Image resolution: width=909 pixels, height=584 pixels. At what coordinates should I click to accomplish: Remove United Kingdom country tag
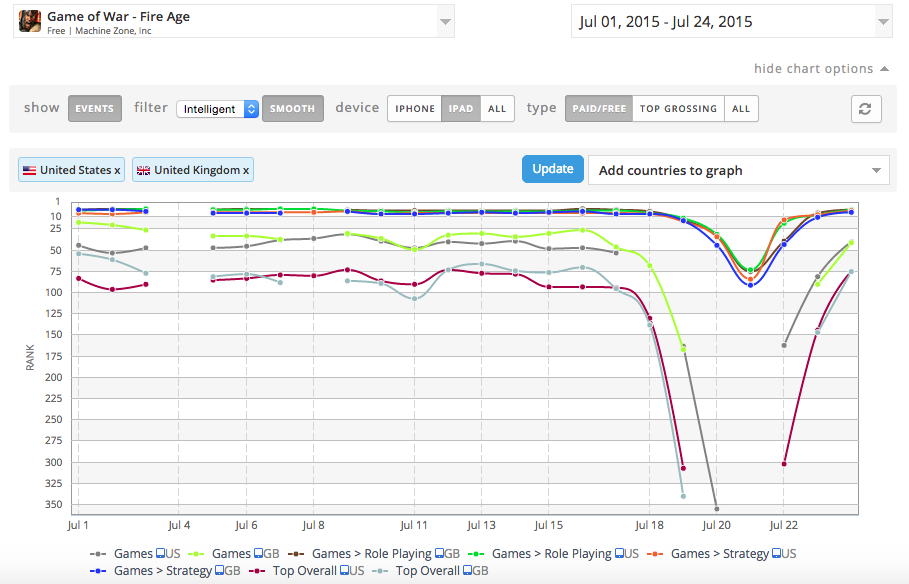245,171
